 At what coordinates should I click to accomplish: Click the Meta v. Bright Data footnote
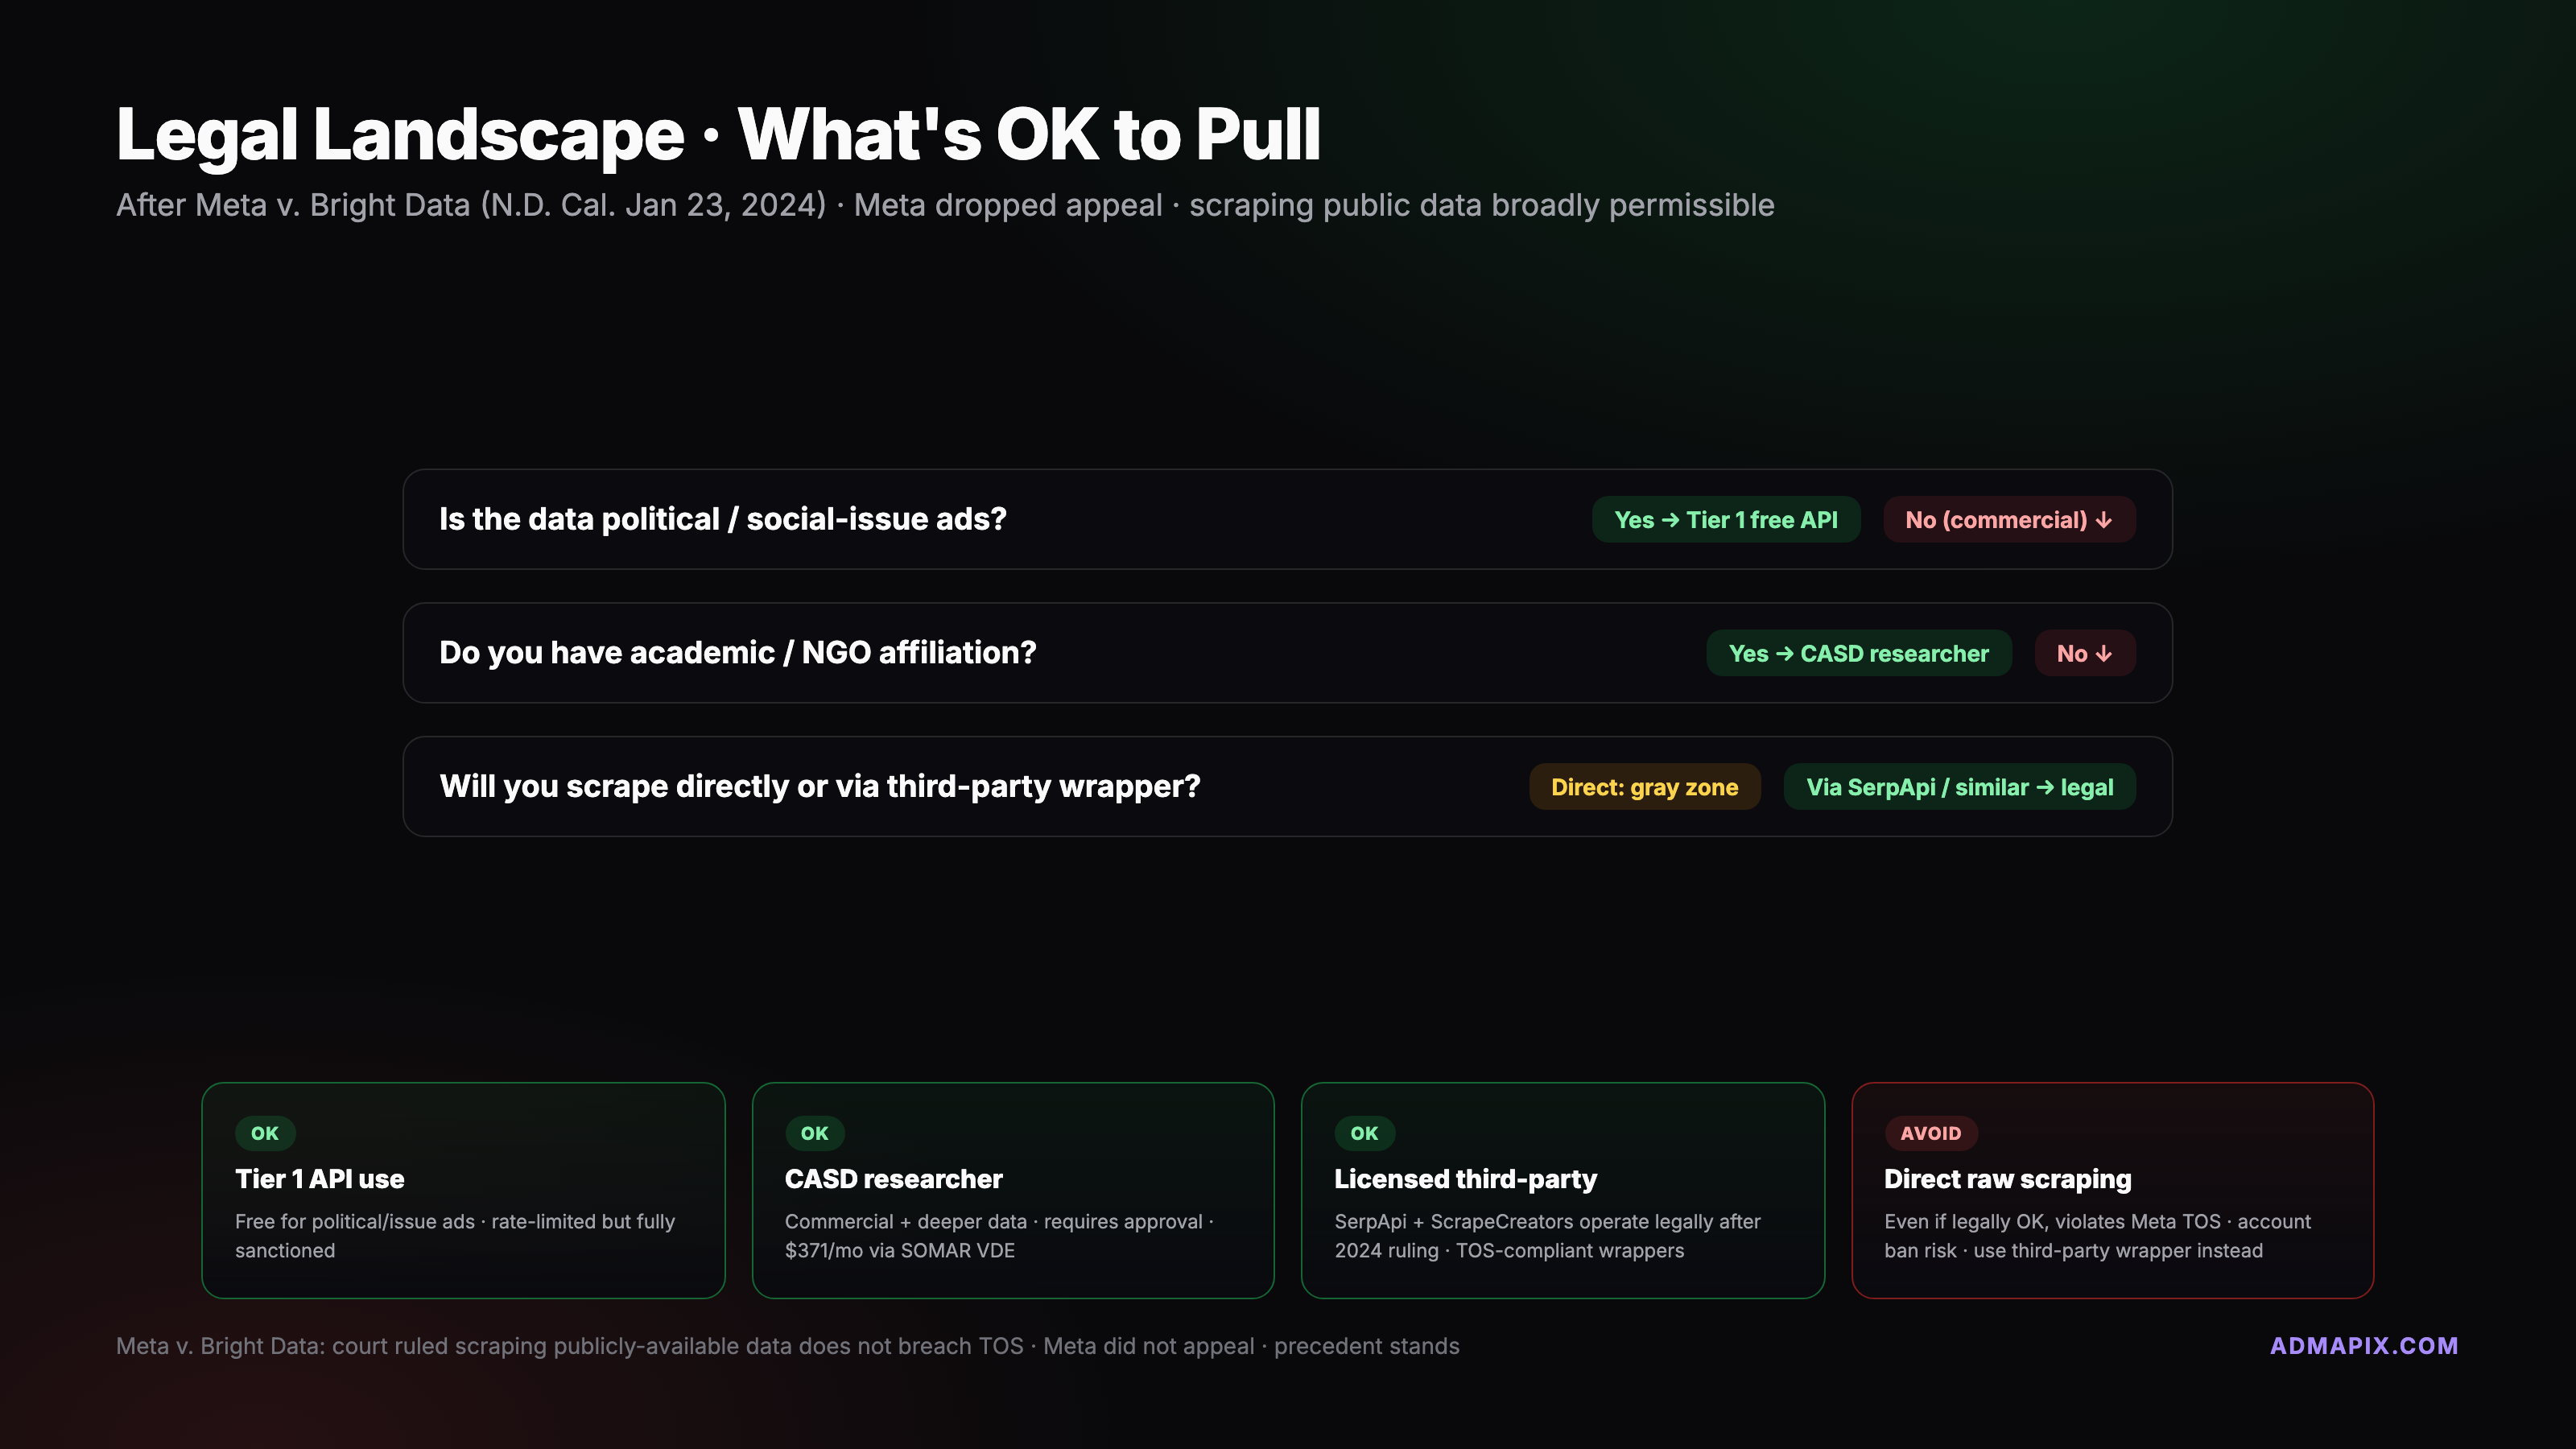point(787,1346)
